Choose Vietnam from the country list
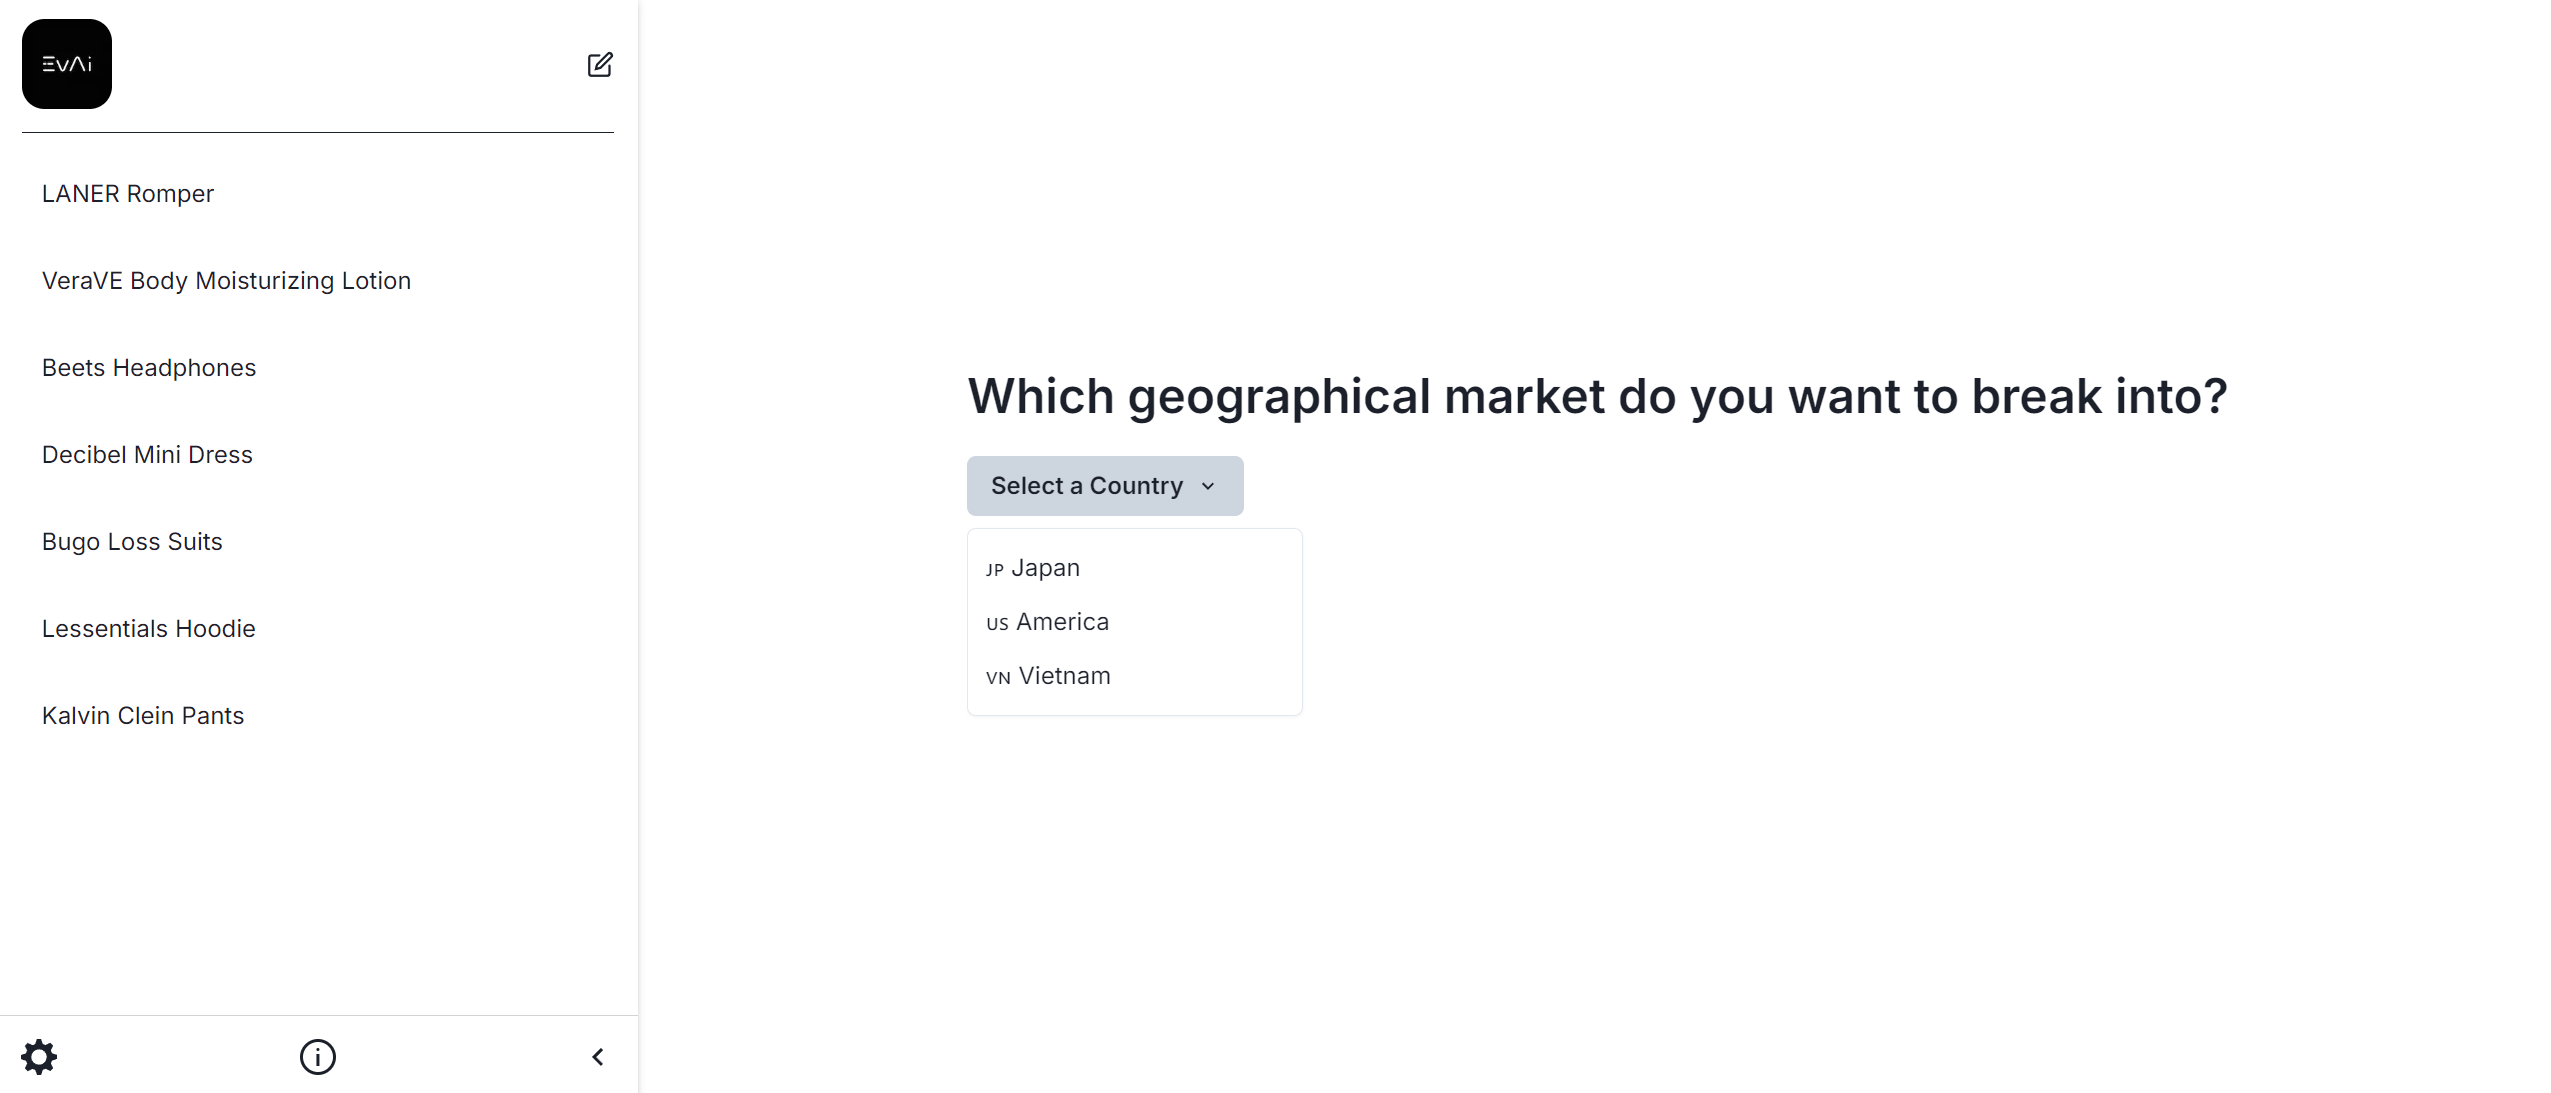This screenshot has height=1093, width=2551. pyautogui.click(x=1064, y=676)
